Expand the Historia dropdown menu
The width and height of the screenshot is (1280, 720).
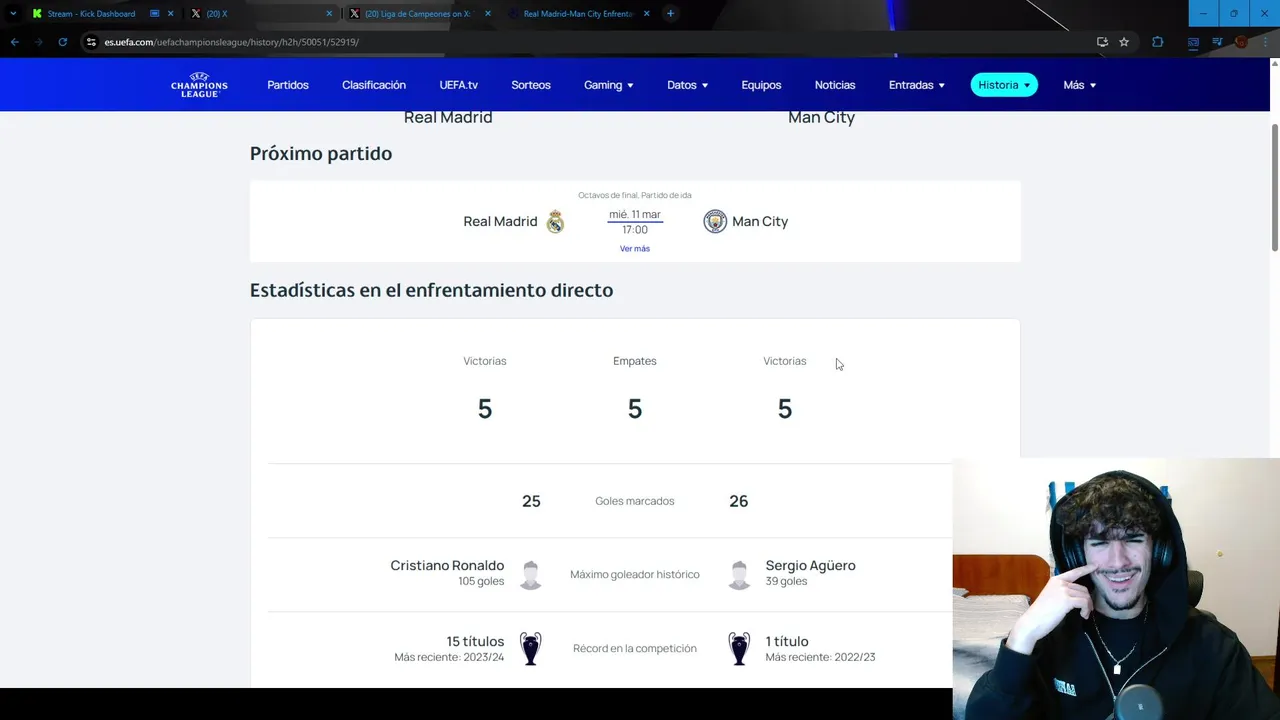[x=1004, y=85]
